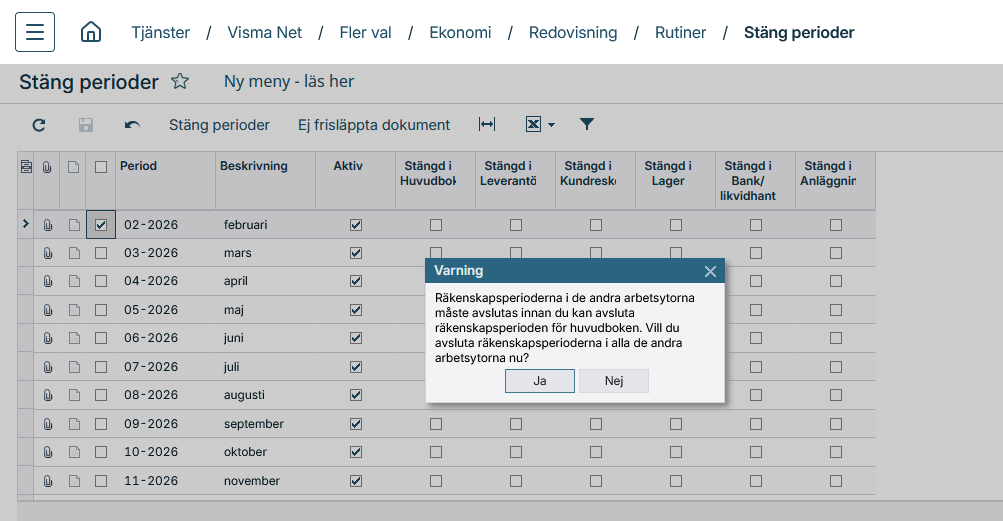This screenshot has height=521, width=1003.
Task: Open the Ekonomi breadcrumb item
Action: click(x=461, y=33)
